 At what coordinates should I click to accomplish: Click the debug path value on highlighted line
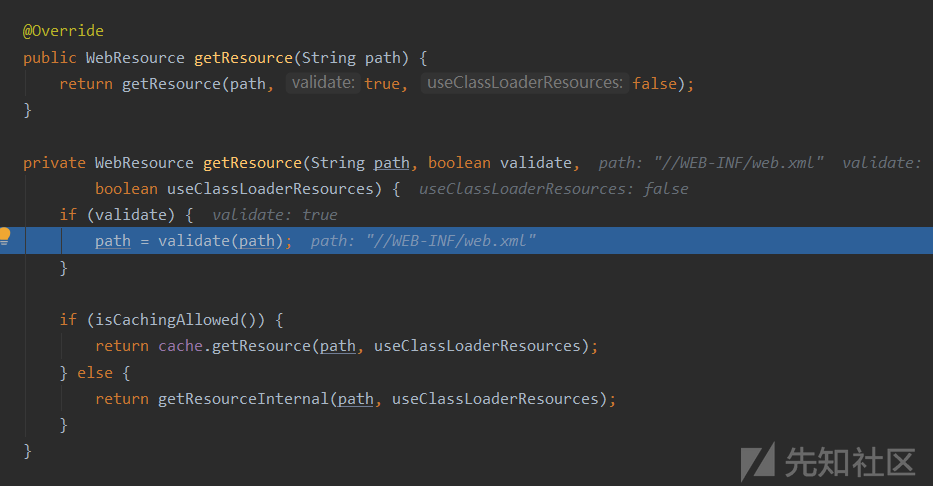point(424,241)
